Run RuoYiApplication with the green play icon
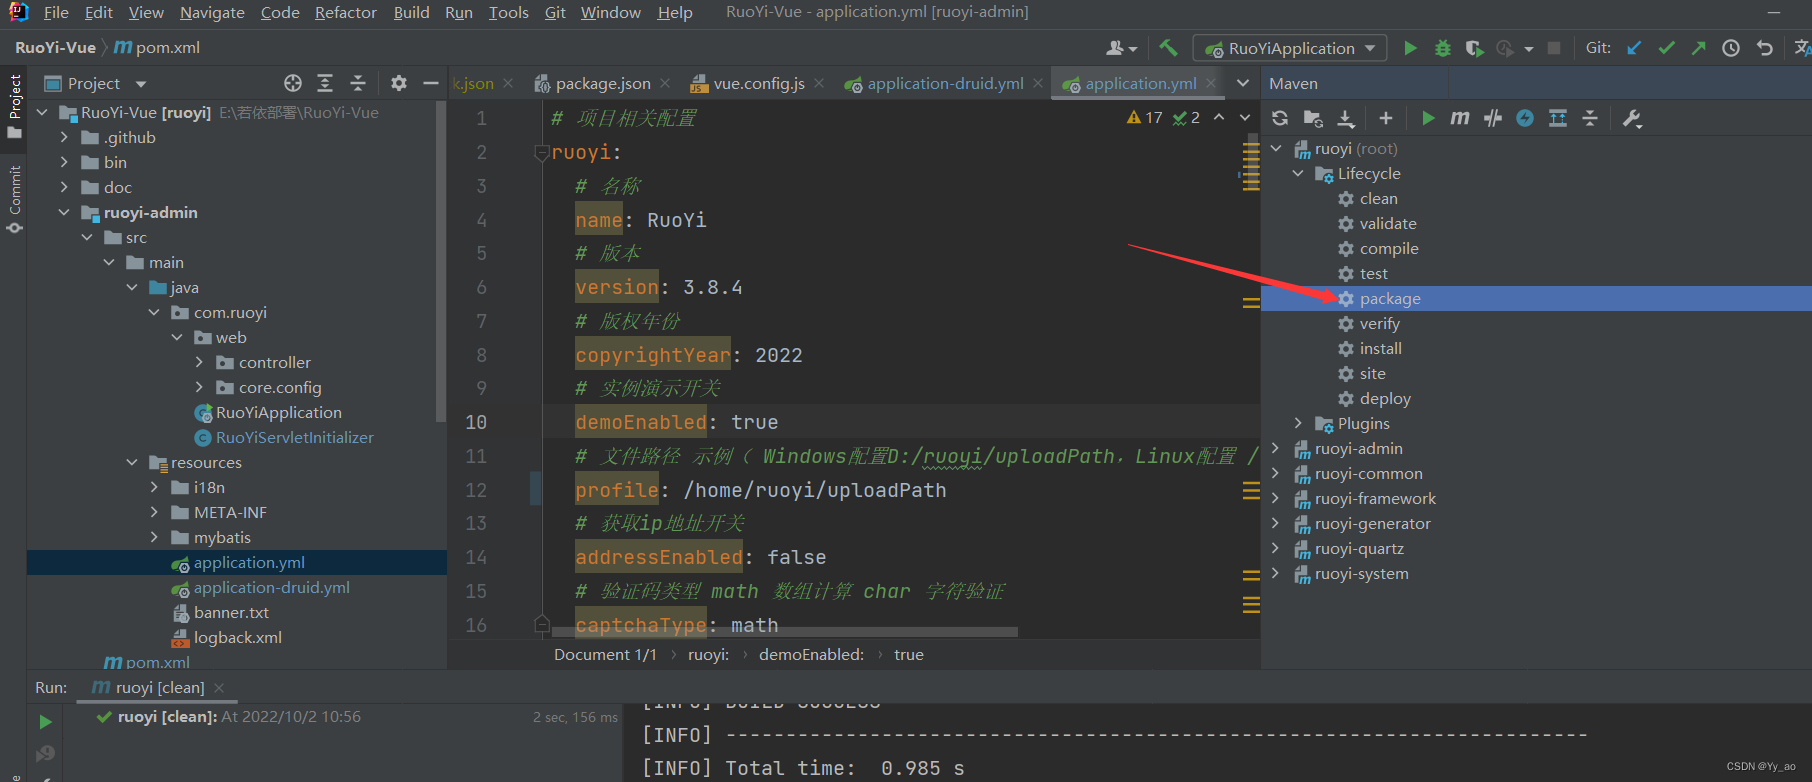This screenshot has width=1812, height=782. pyautogui.click(x=1410, y=48)
